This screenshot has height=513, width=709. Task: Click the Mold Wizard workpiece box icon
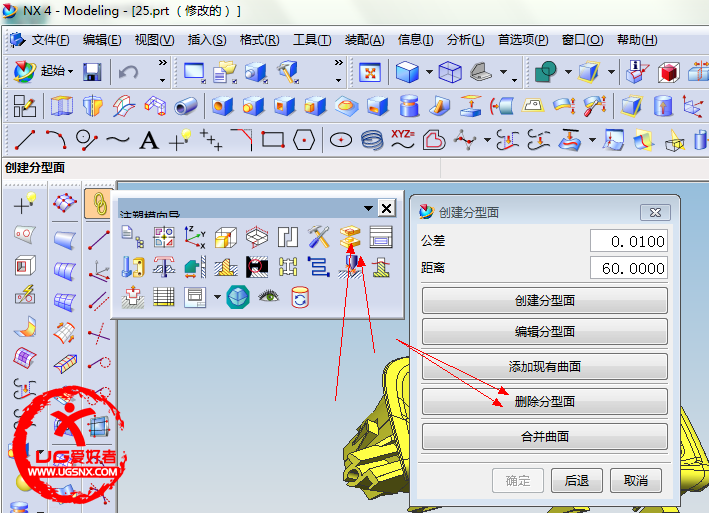coord(226,237)
